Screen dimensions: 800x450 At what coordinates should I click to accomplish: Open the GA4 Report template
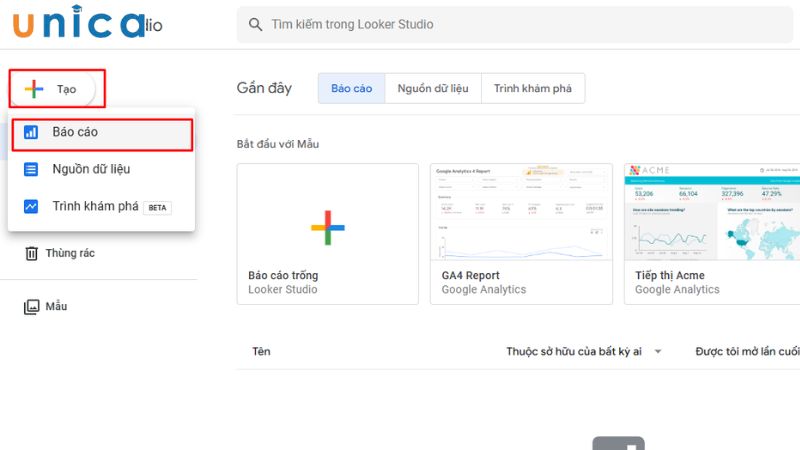[521, 234]
